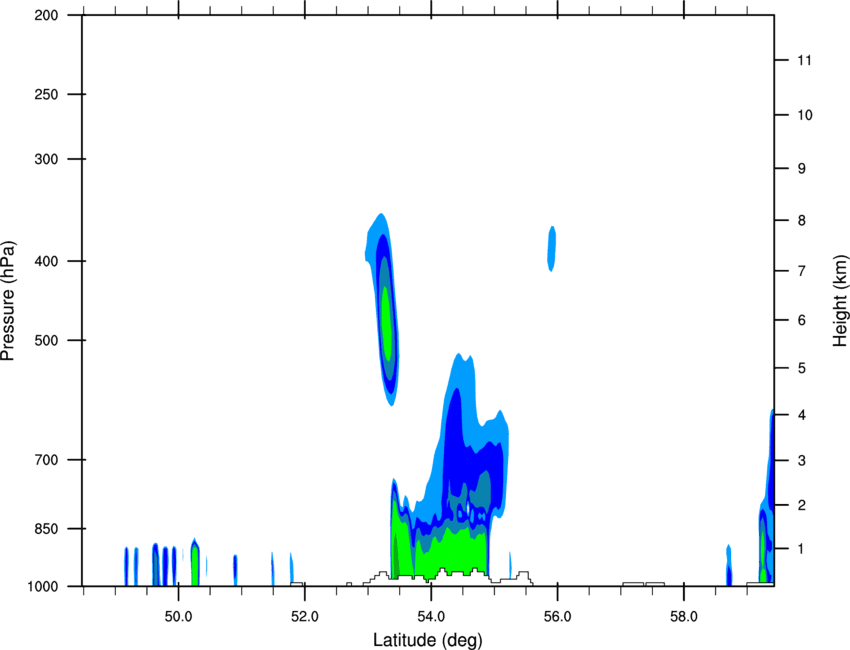Select the 1000 pressure tick label
This screenshot has width=850, height=650.
tap(43, 587)
